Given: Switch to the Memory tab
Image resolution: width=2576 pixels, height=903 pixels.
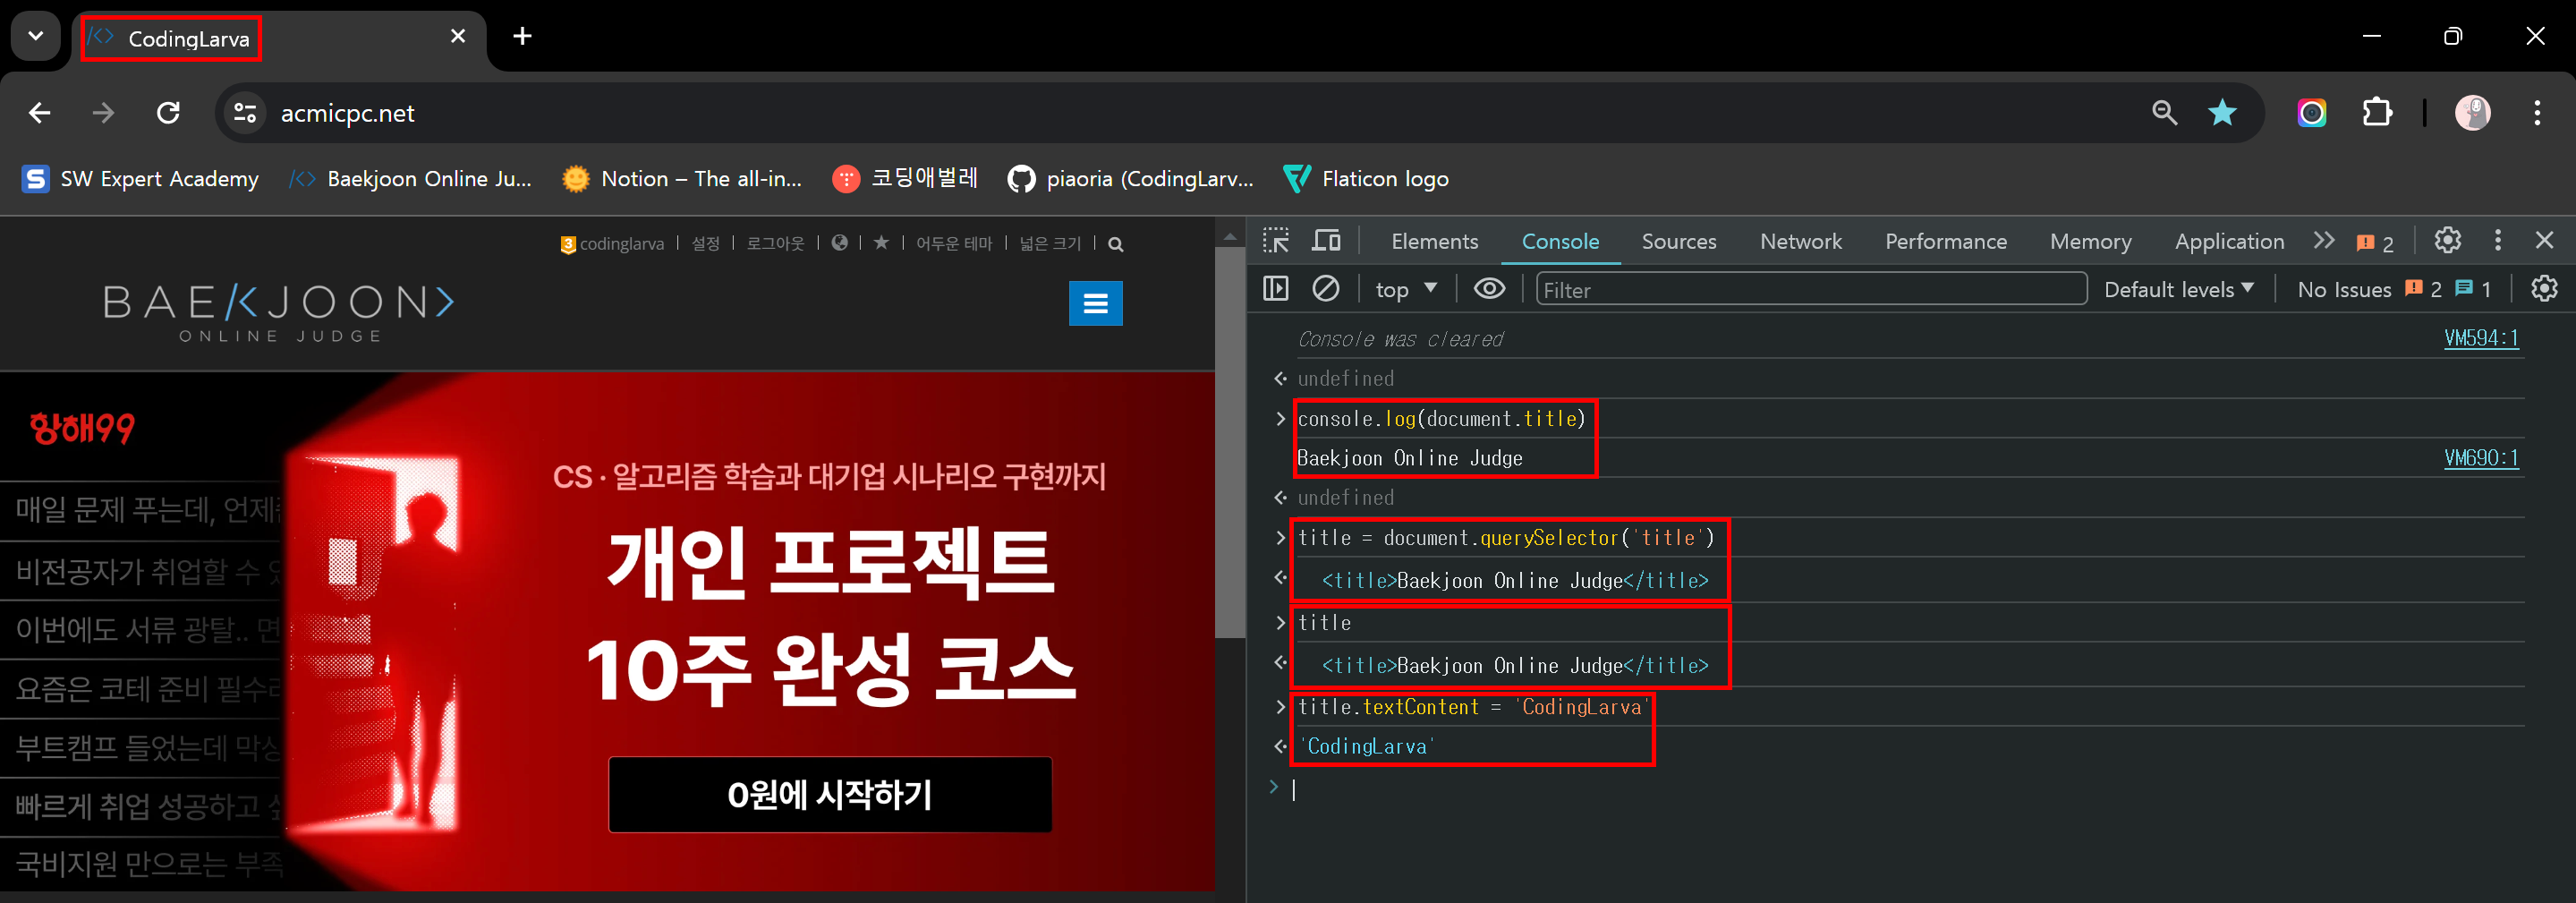Looking at the screenshot, I should tap(2091, 242).
